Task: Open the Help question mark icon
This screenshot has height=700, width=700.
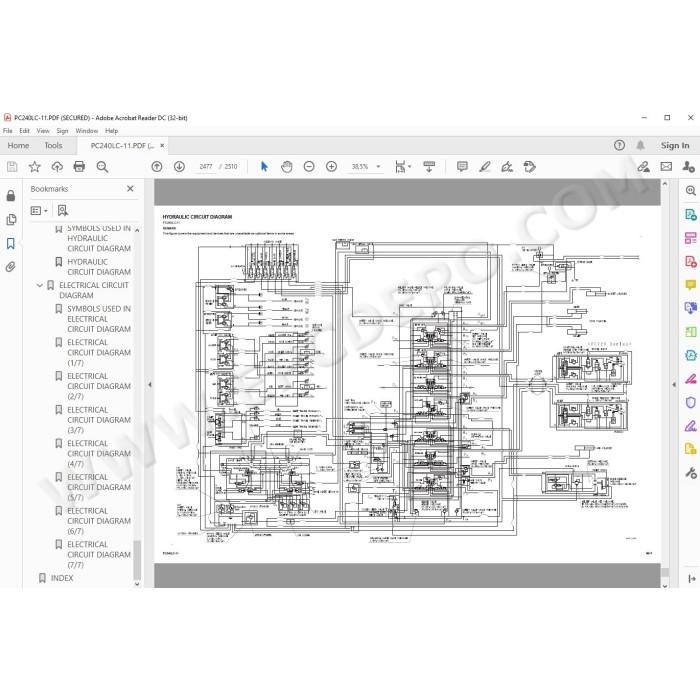Action: [x=619, y=145]
